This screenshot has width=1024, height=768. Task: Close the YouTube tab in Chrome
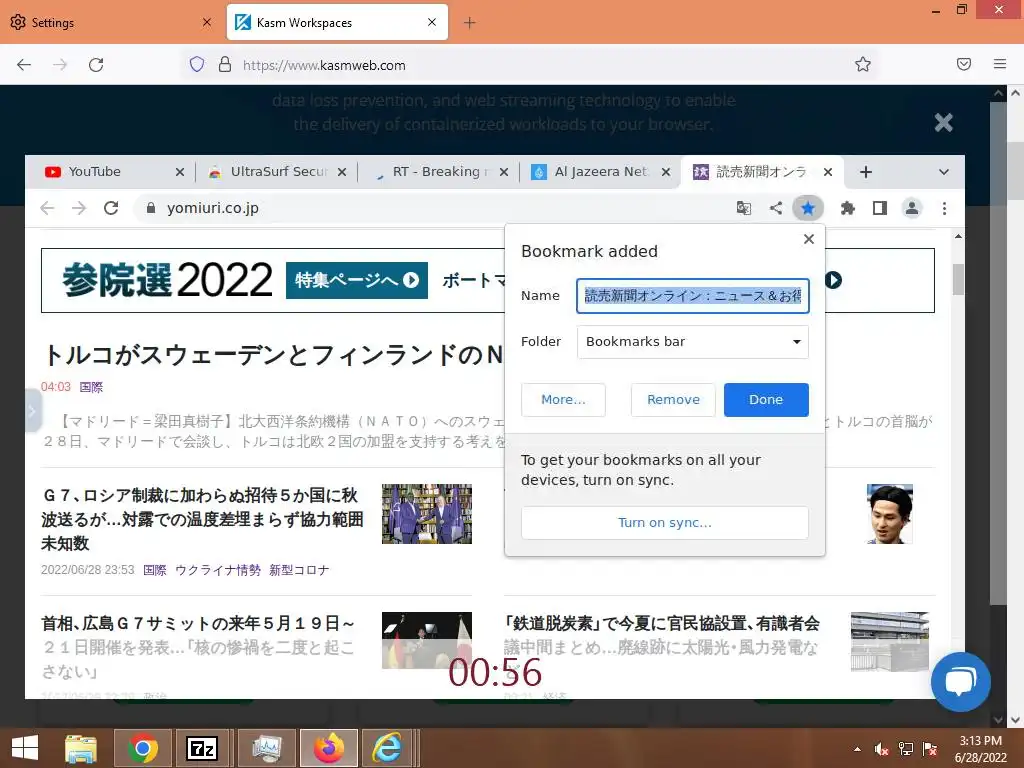(x=180, y=172)
